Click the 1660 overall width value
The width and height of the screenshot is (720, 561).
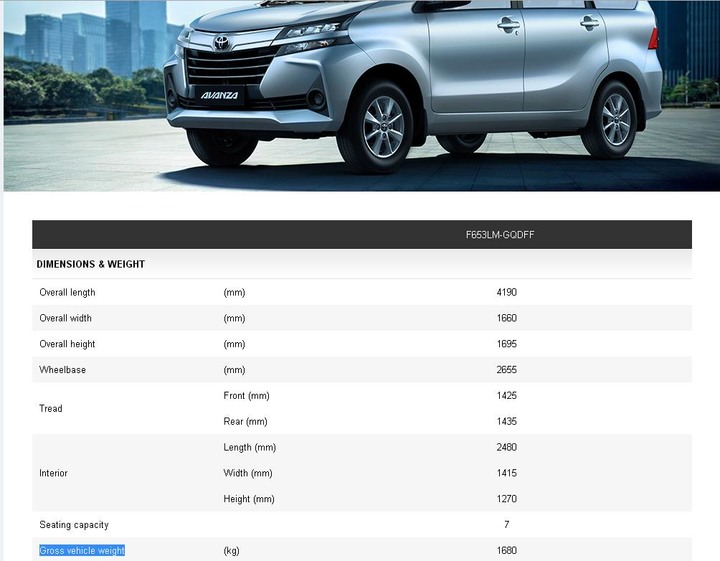click(x=506, y=318)
